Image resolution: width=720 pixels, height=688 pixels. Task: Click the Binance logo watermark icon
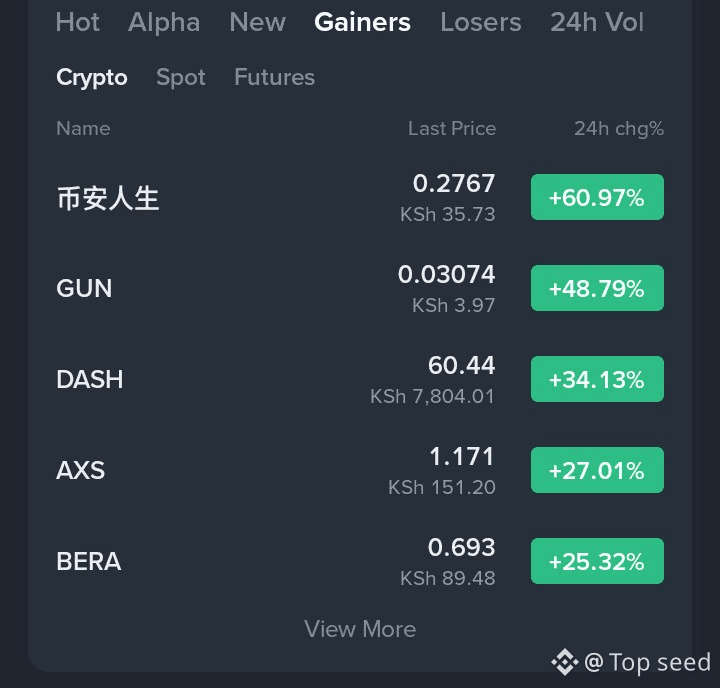coord(565,662)
